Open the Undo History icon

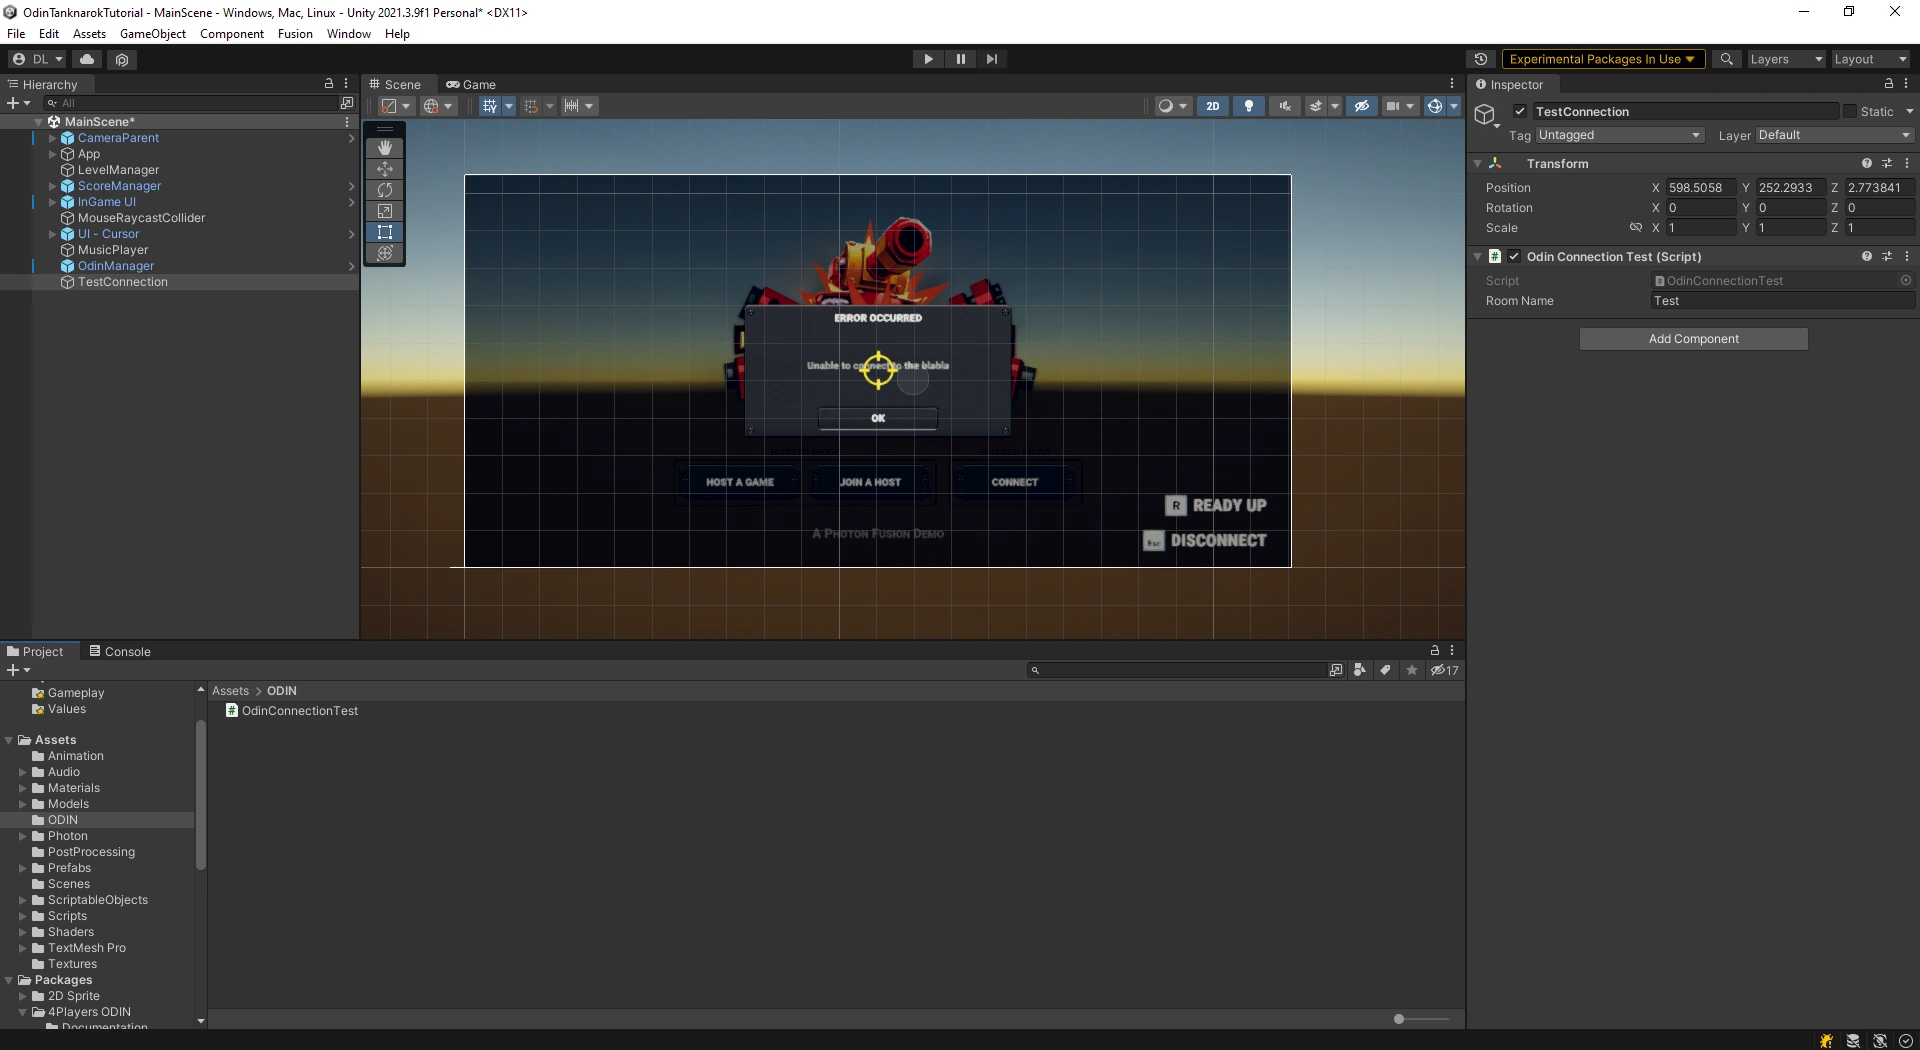(1481, 59)
